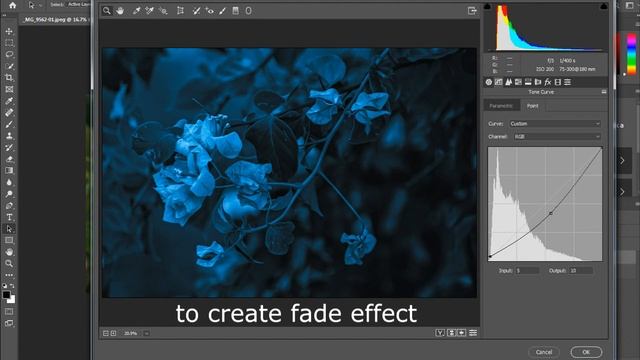Select the Targeted Adjustment tool
The image size is (640, 360).
point(163,11)
